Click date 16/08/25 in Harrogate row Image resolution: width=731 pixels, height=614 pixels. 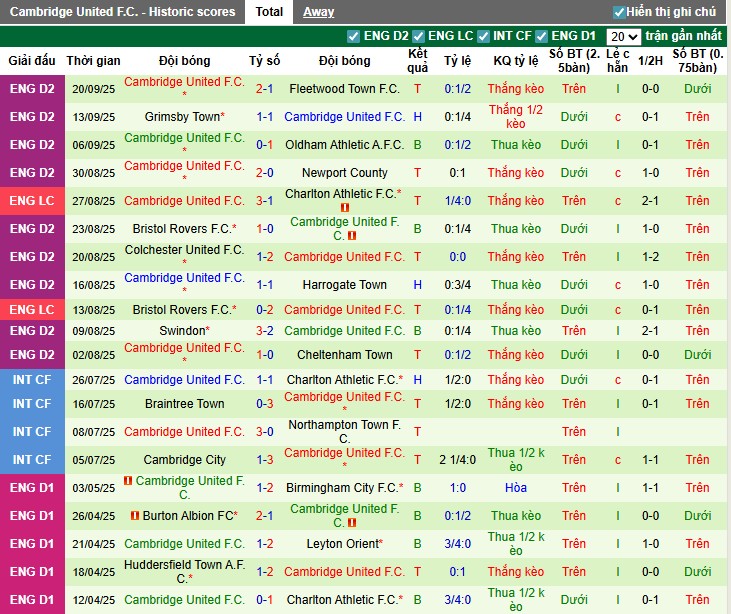[x=93, y=285]
